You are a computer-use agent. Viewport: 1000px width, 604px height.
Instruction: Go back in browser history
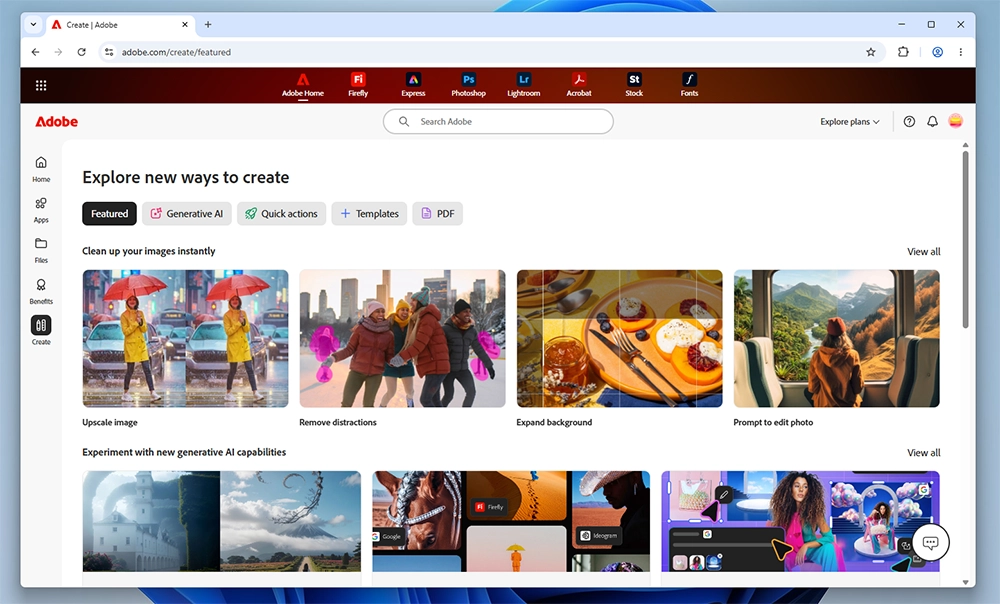(x=35, y=52)
